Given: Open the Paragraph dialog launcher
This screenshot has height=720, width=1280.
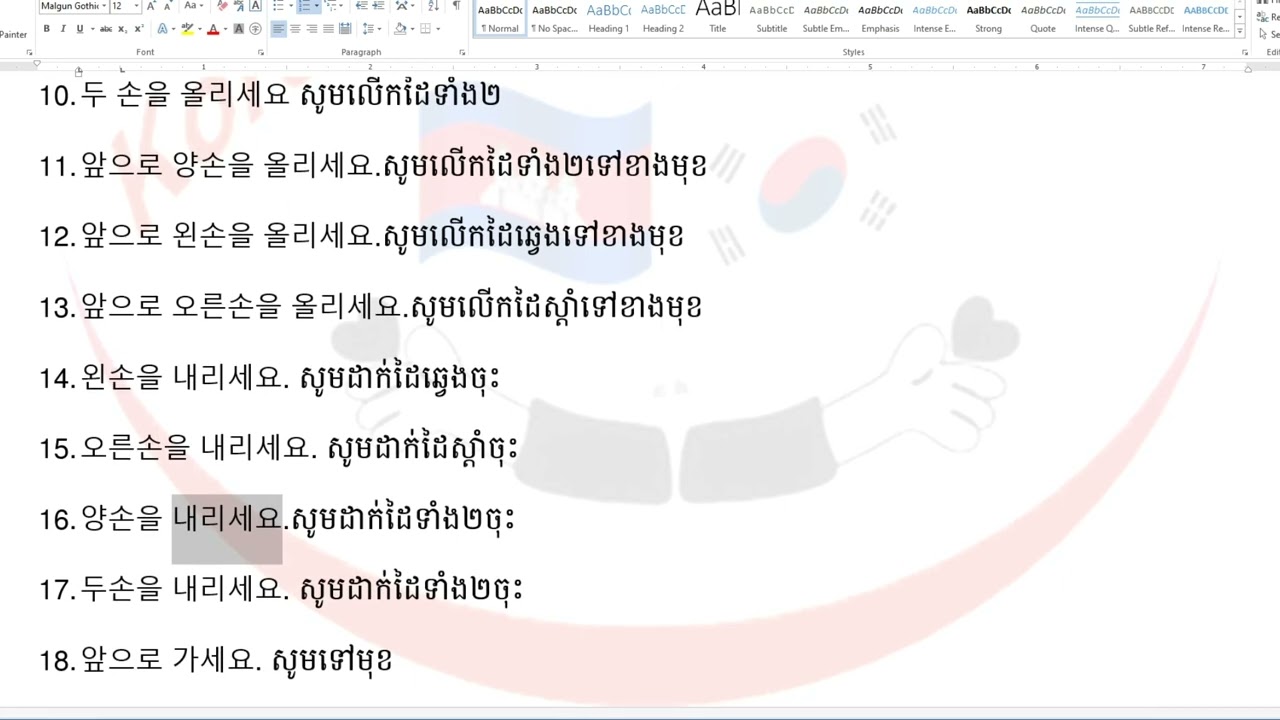Looking at the screenshot, I should [x=462, y=52].
